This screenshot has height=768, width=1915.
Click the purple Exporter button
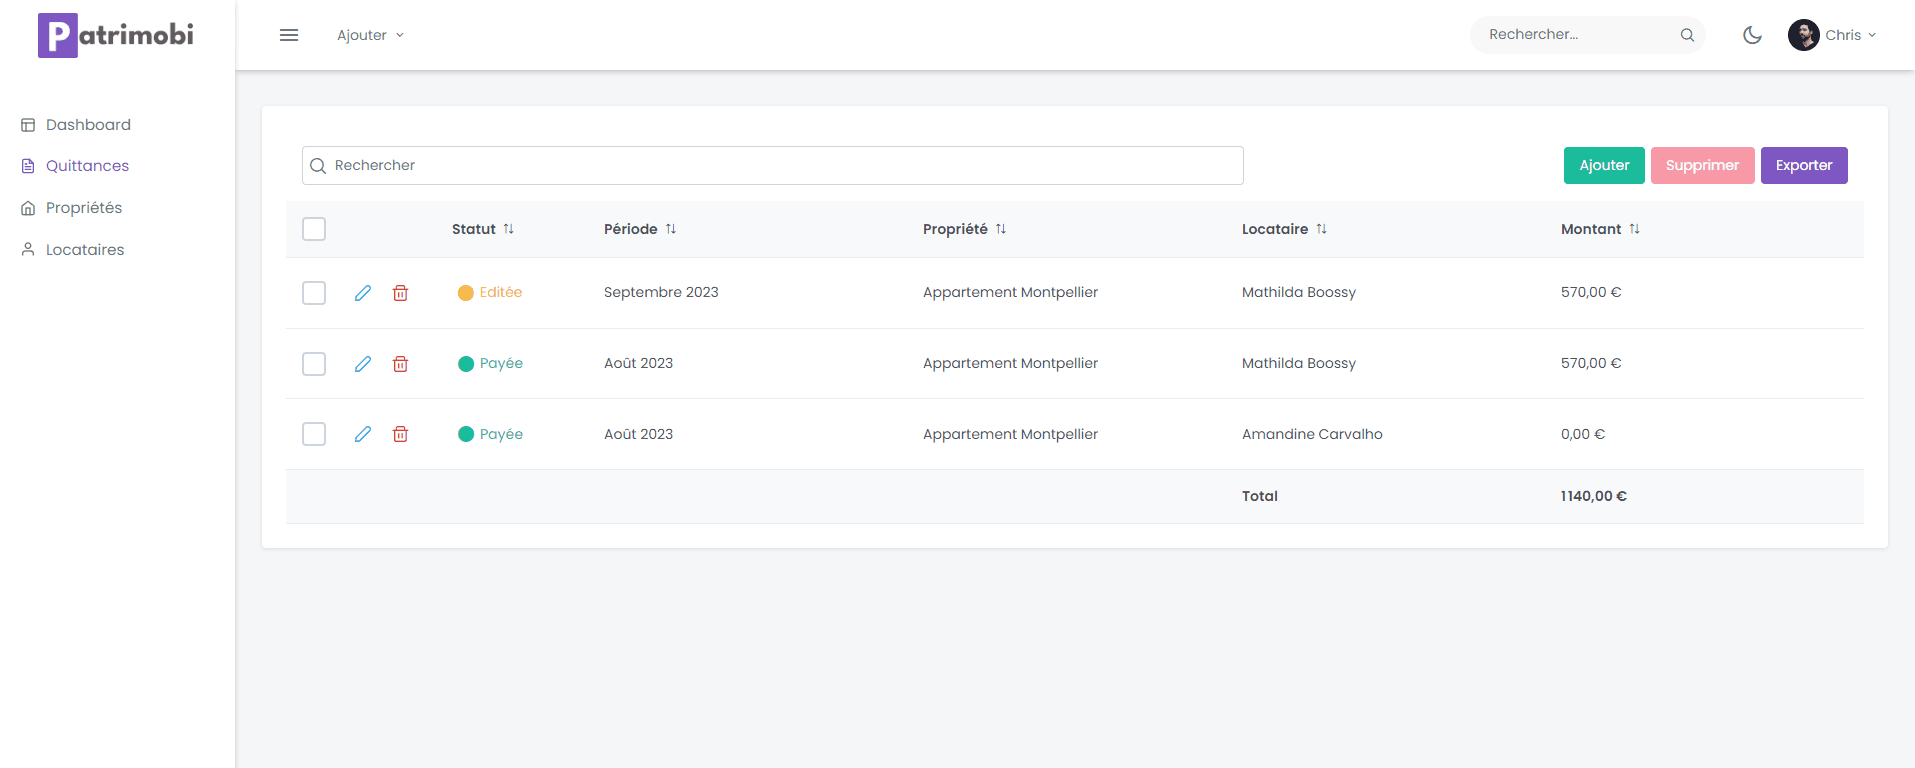tap(1803, 165)
